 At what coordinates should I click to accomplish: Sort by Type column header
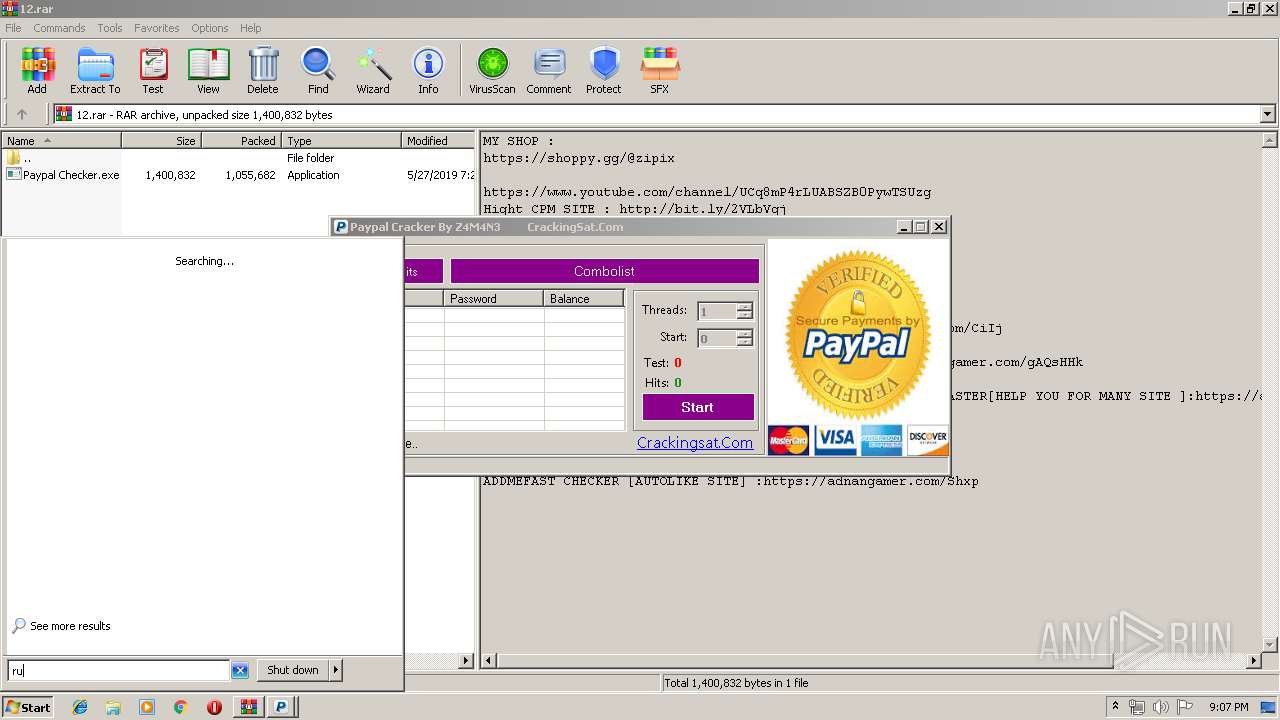pyautogui.click(x=341, y=141)
